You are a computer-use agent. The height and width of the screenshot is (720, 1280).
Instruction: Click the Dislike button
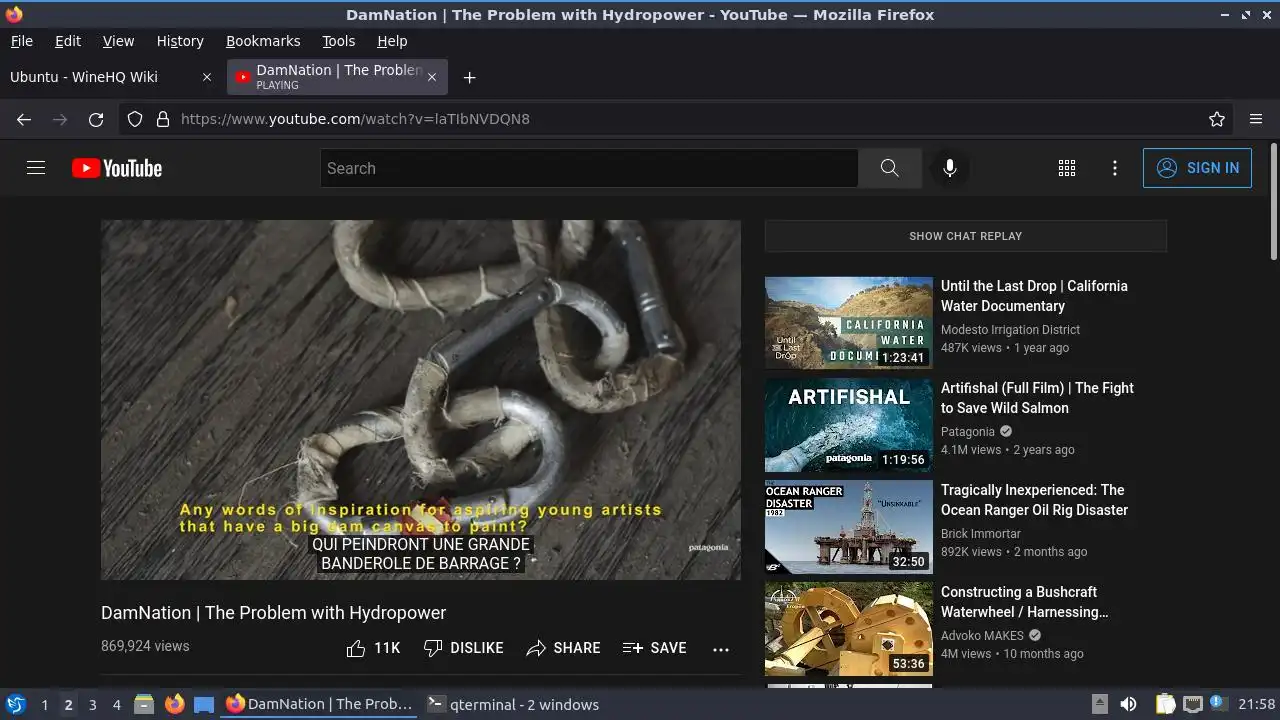[x=463, y=648]
